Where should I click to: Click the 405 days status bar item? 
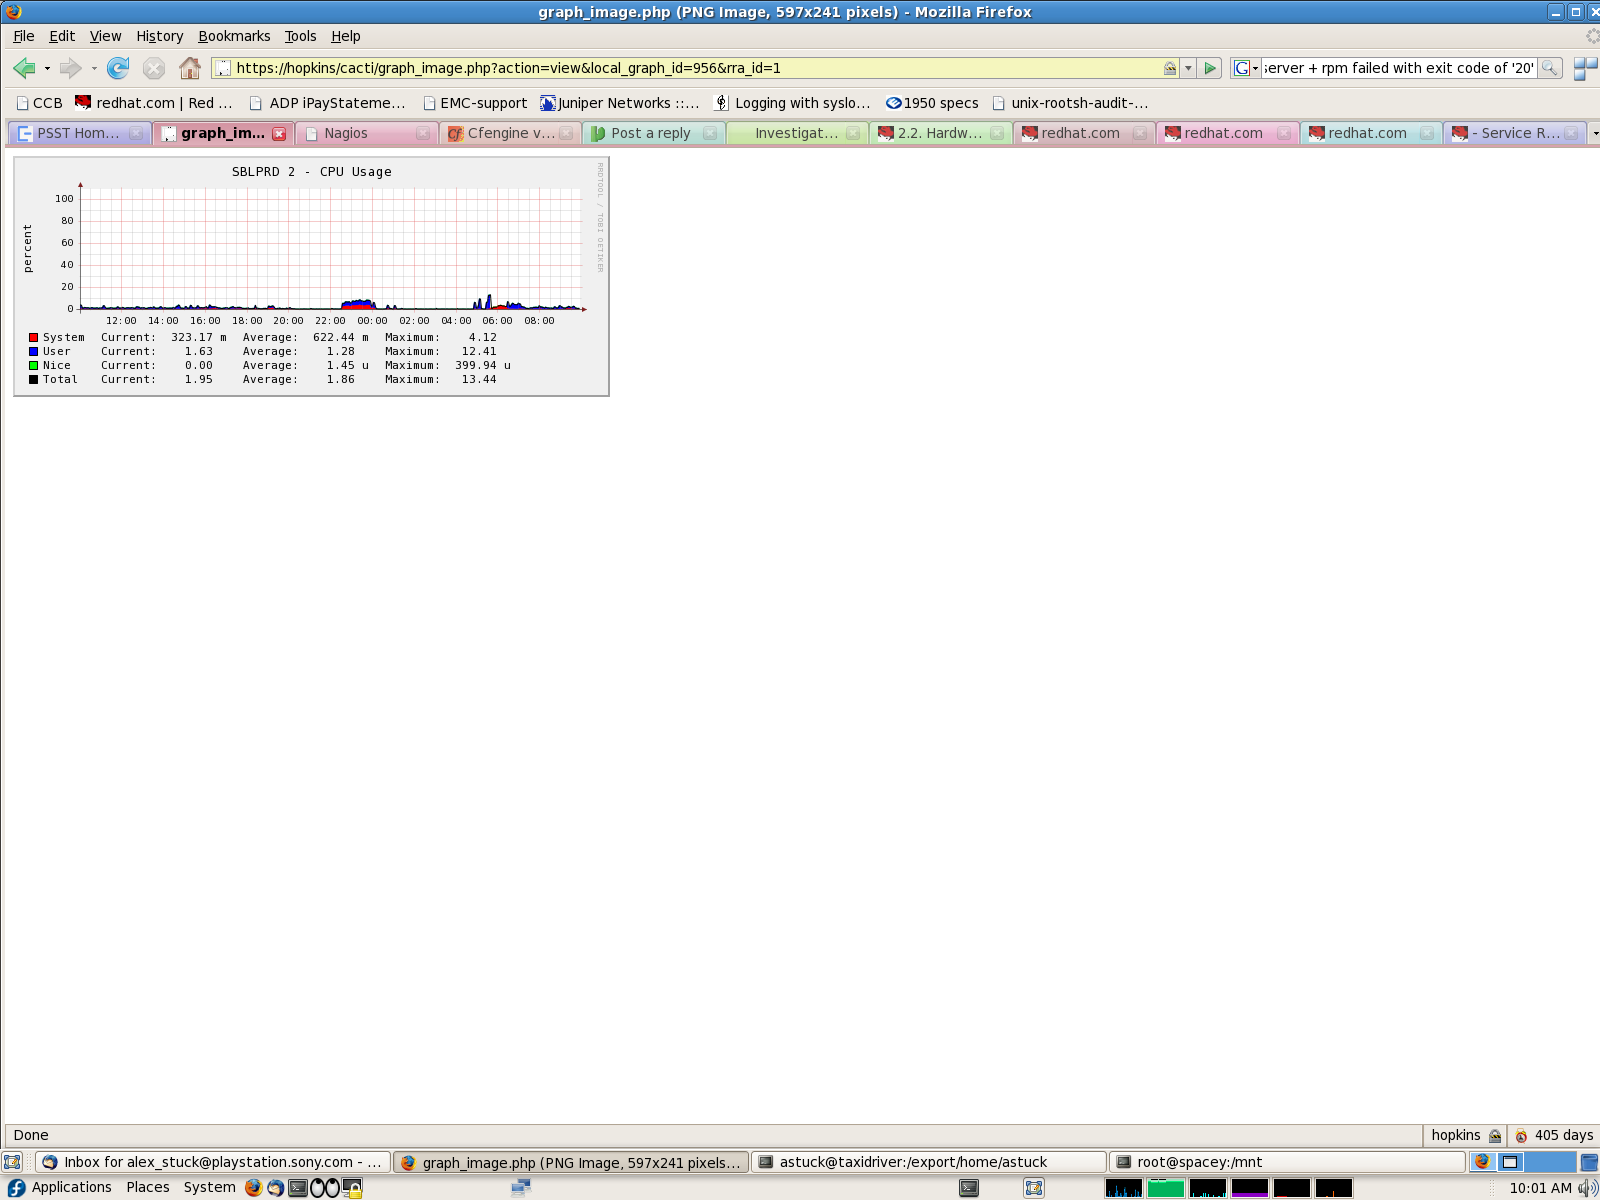(1554, 1135)
